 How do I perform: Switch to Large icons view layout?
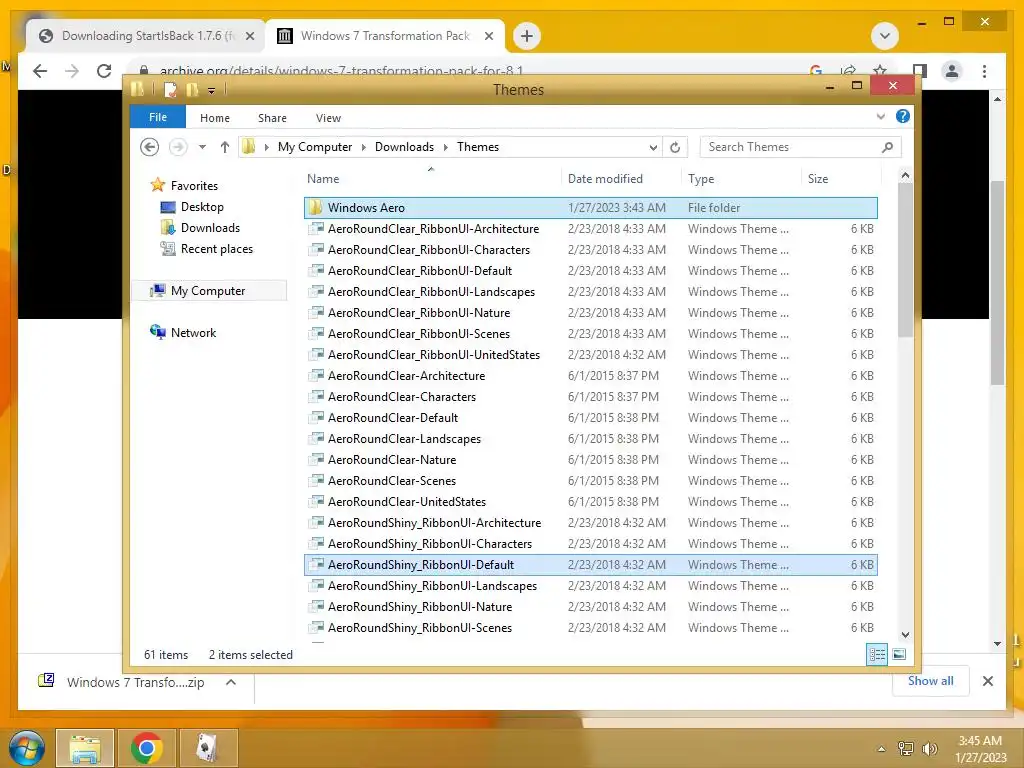(899, 654)
